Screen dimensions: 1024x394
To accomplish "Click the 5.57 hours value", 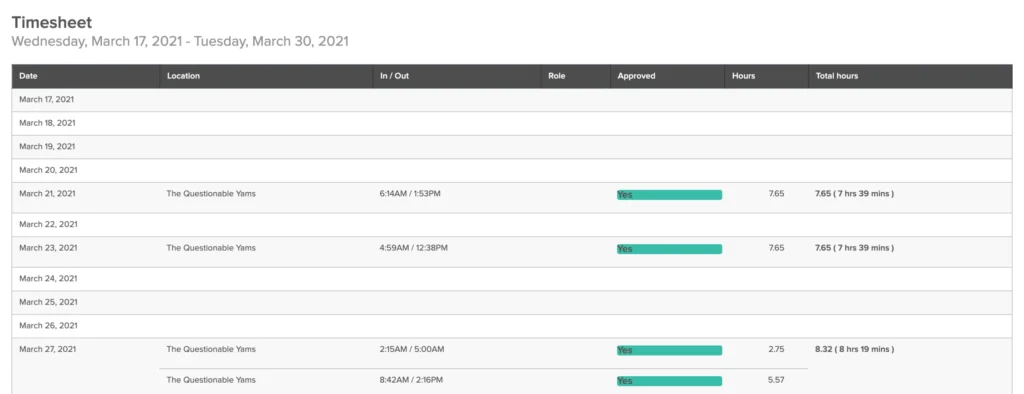I will coord(776,380).
